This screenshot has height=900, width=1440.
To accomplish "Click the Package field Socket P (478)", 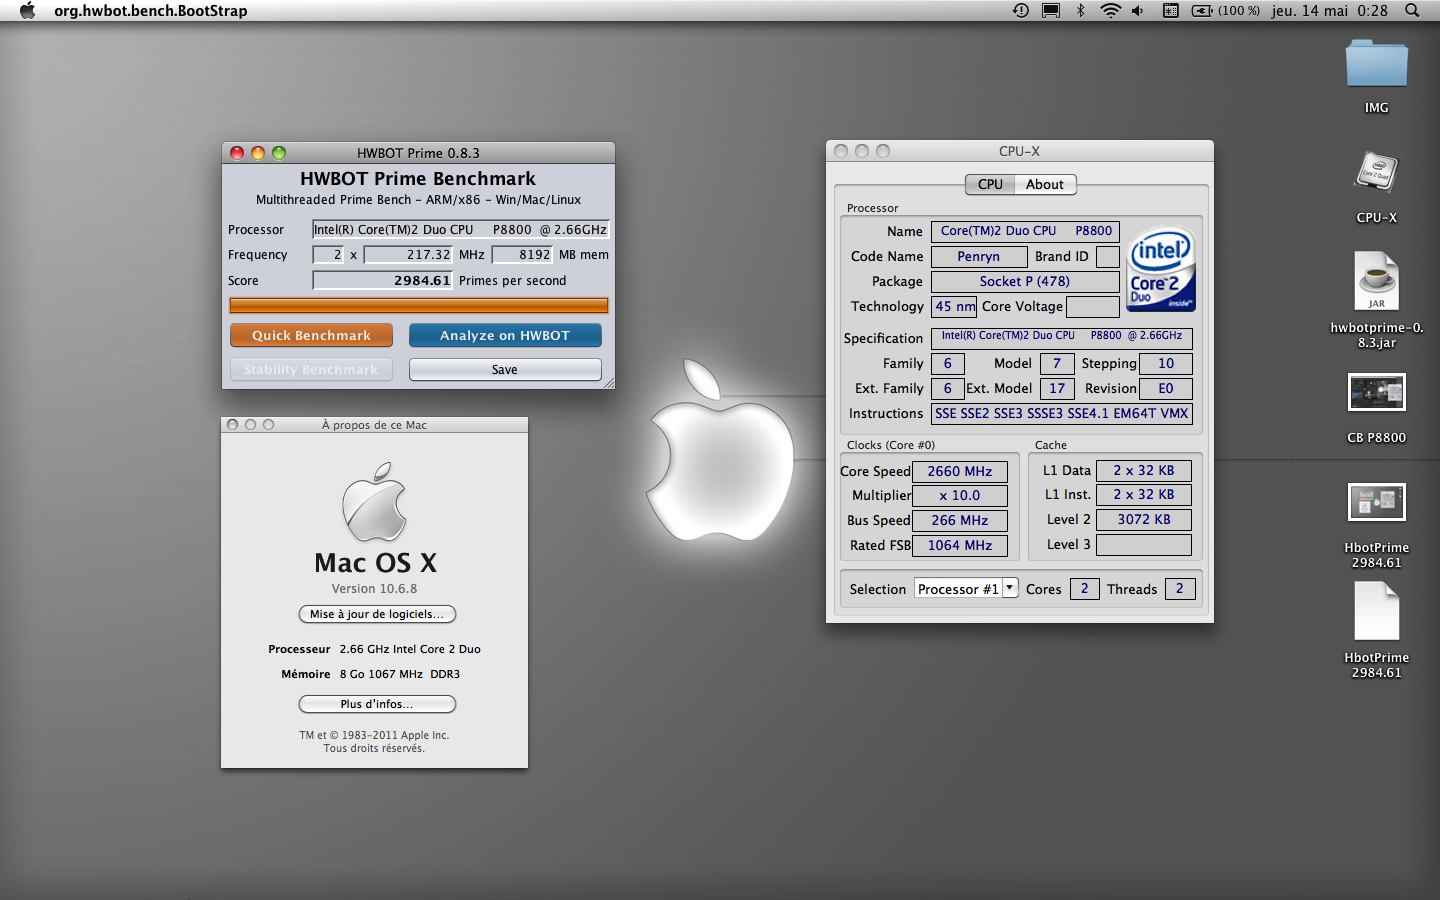I will tap(1025, 281).
